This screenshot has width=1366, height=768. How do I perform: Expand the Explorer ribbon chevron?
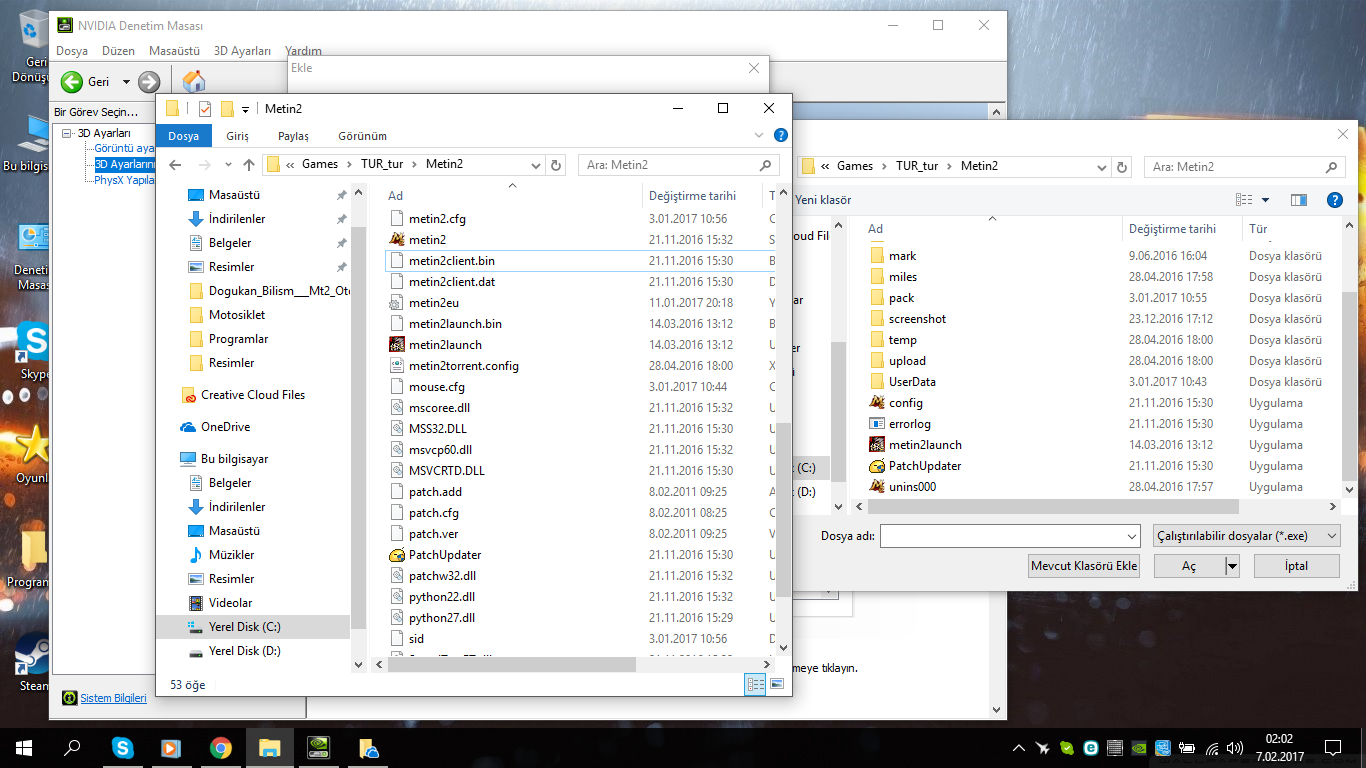click(758, 135)
